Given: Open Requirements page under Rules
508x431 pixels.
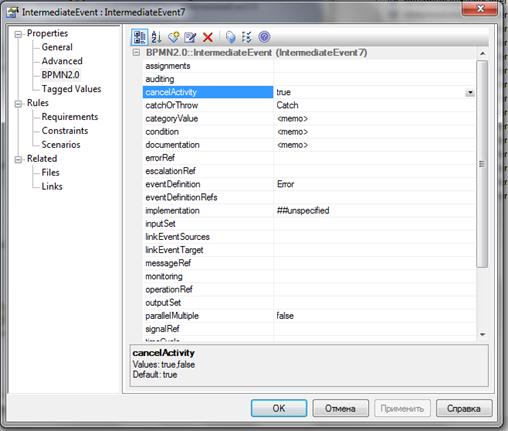Looking at the screenshot, I should tap(70, 117).
